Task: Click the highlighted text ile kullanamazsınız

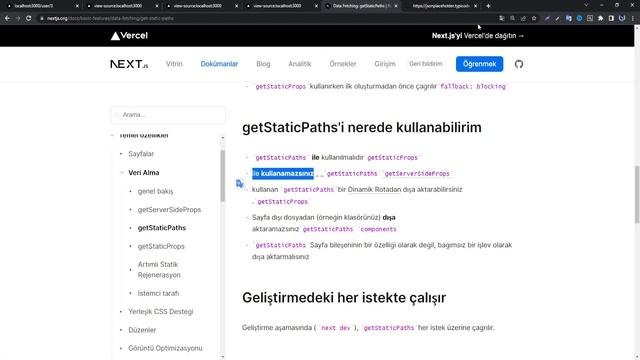Action: tap(283, 174)
